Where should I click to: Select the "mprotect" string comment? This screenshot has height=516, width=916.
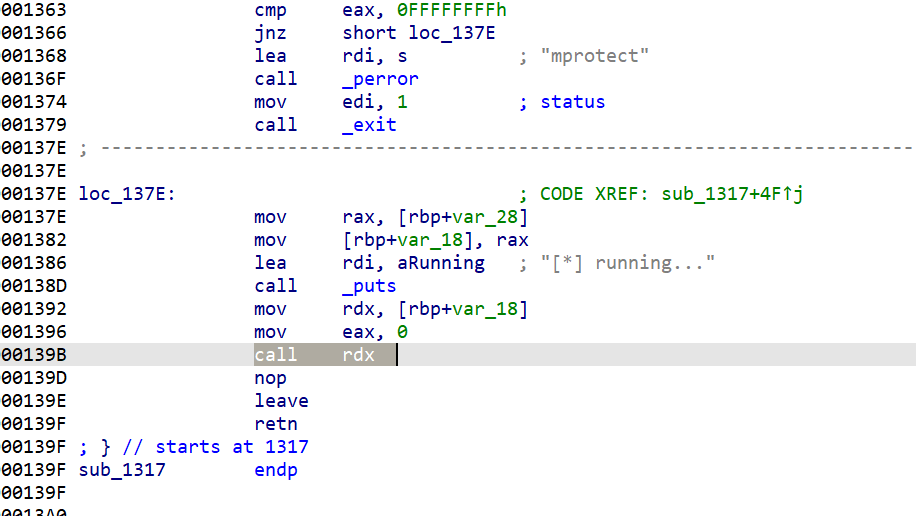coord(594,56)
